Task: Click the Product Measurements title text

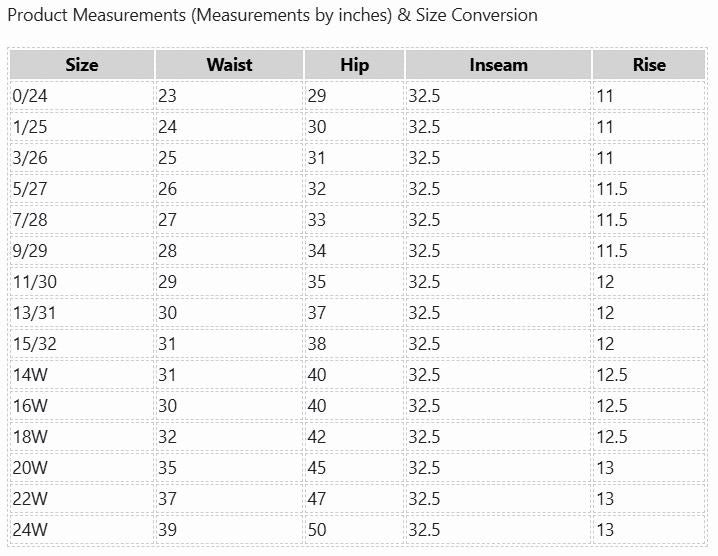Action: click(272, 15)
